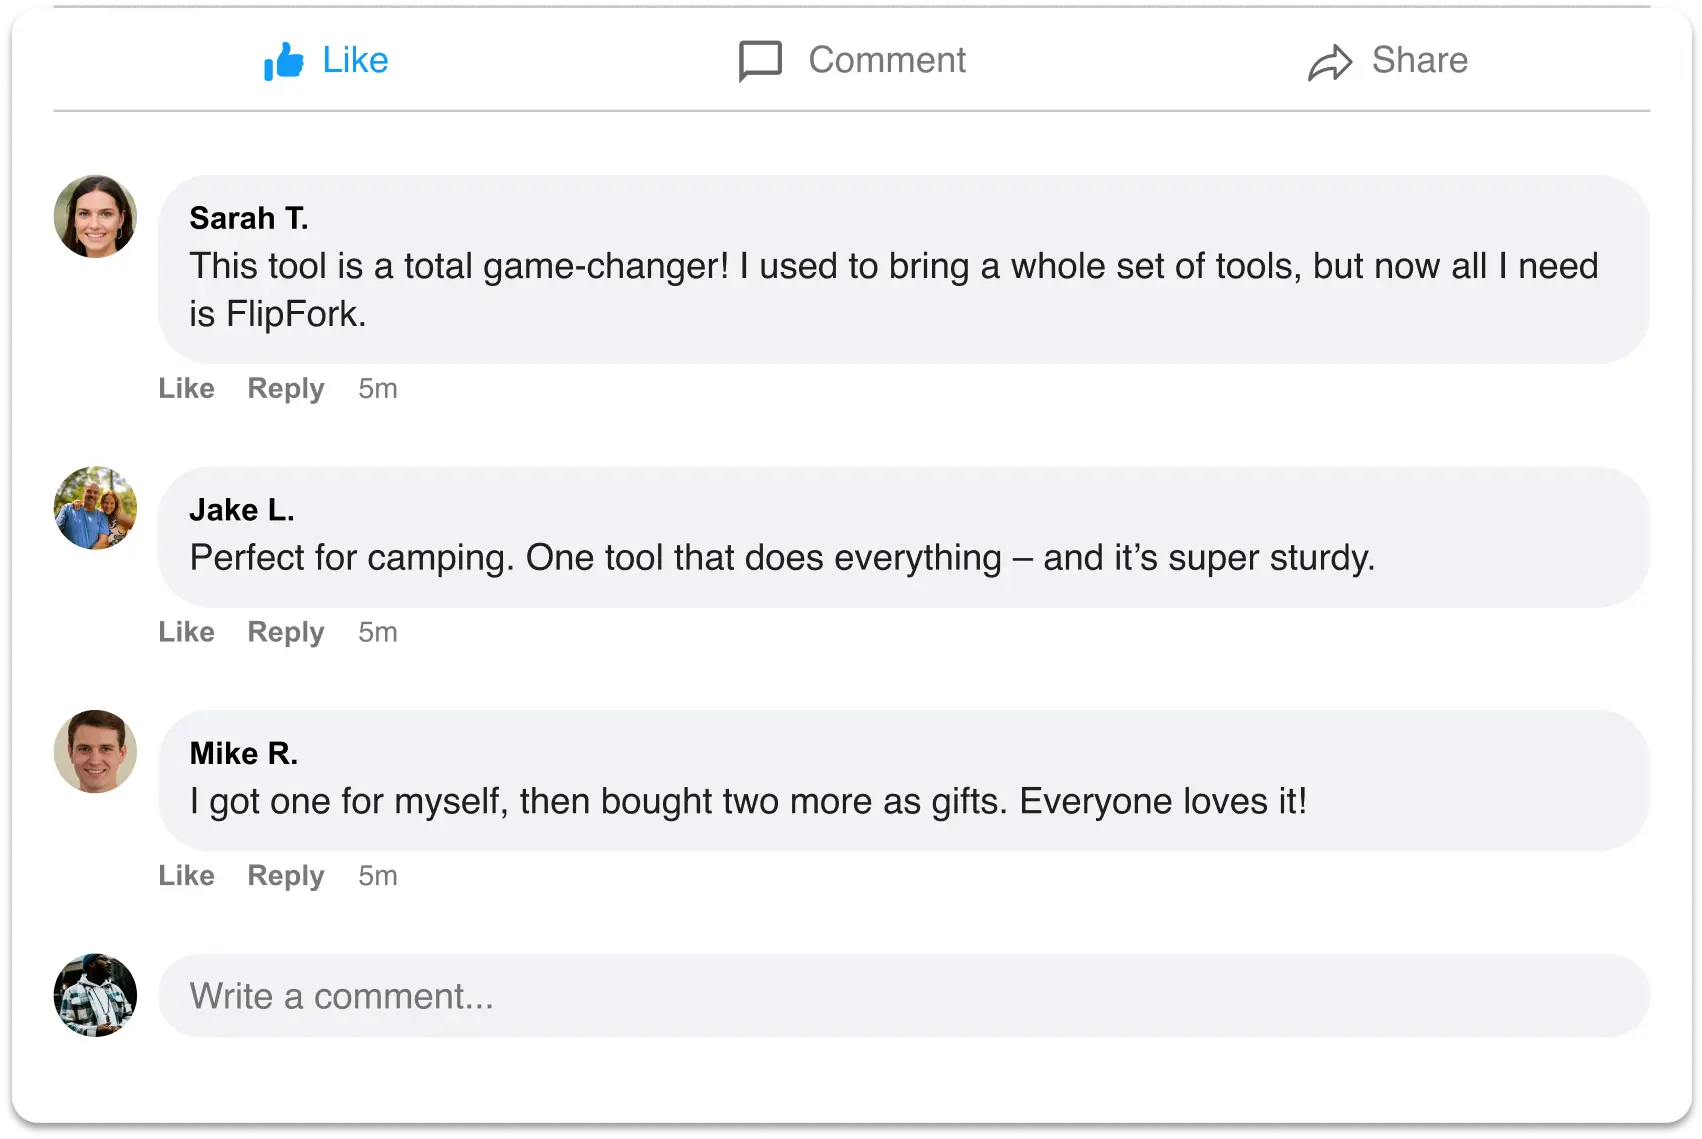1702x1139 pixels.
Task: Click the Share text label
Action: (x=1419, y=60)
